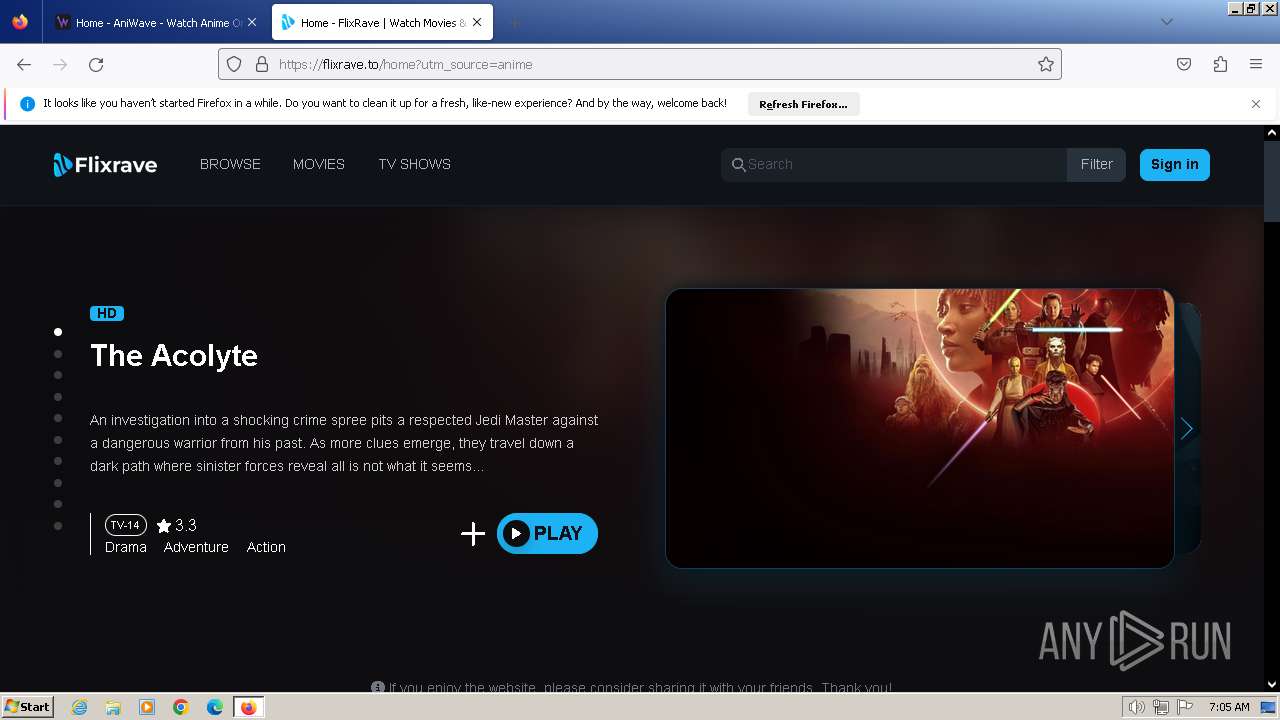Select the first carousel dot
1280x720 pixels.
tap(58, 332)
